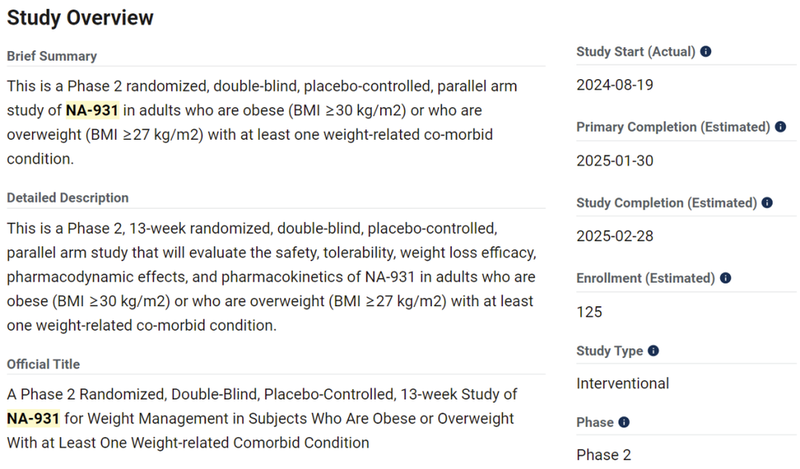Click the info icon beside Study Type
The width and height of the screenshot is (800, 469).
(653, 351)
